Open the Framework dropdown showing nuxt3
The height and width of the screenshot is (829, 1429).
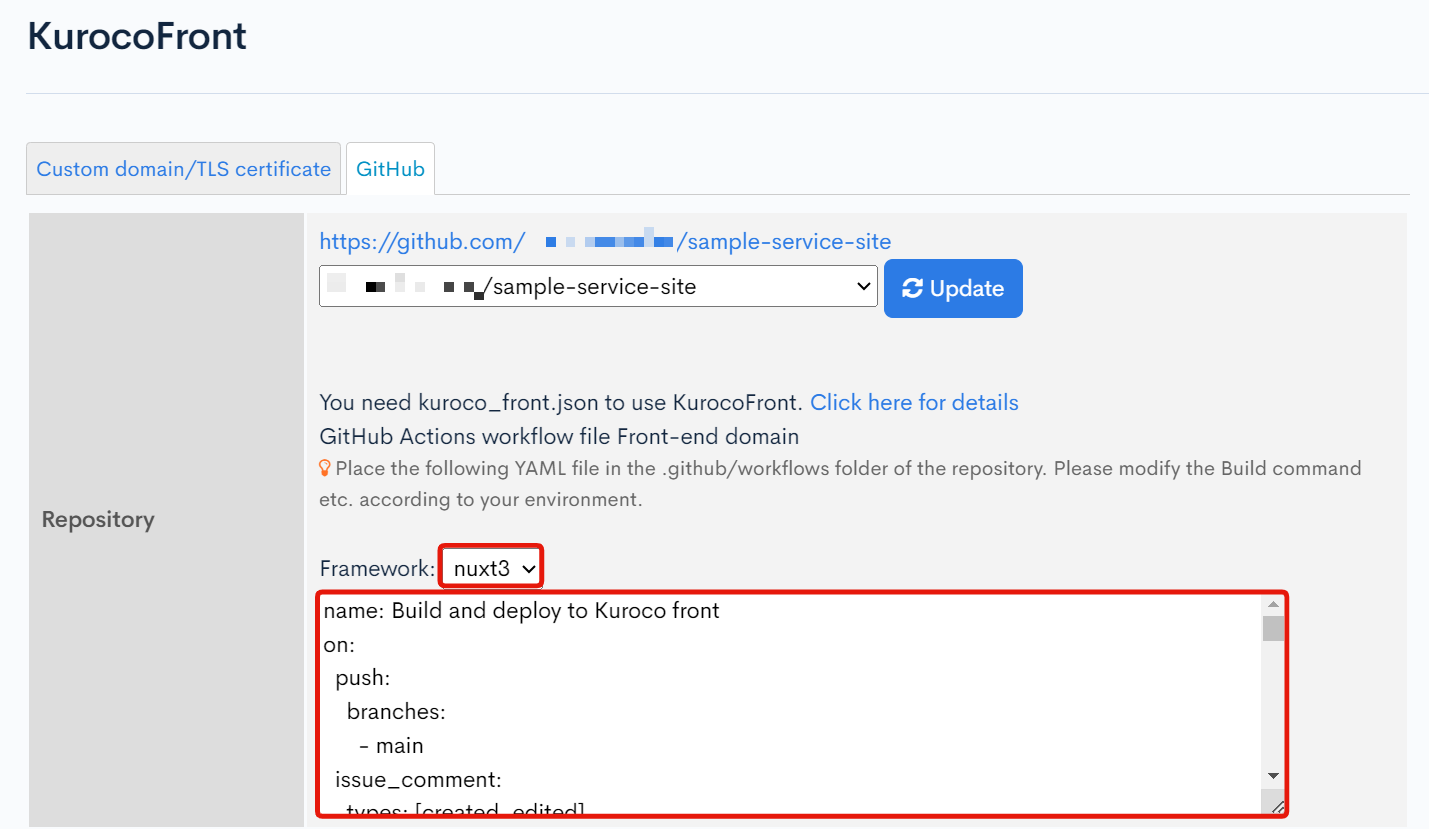point(490,566)
